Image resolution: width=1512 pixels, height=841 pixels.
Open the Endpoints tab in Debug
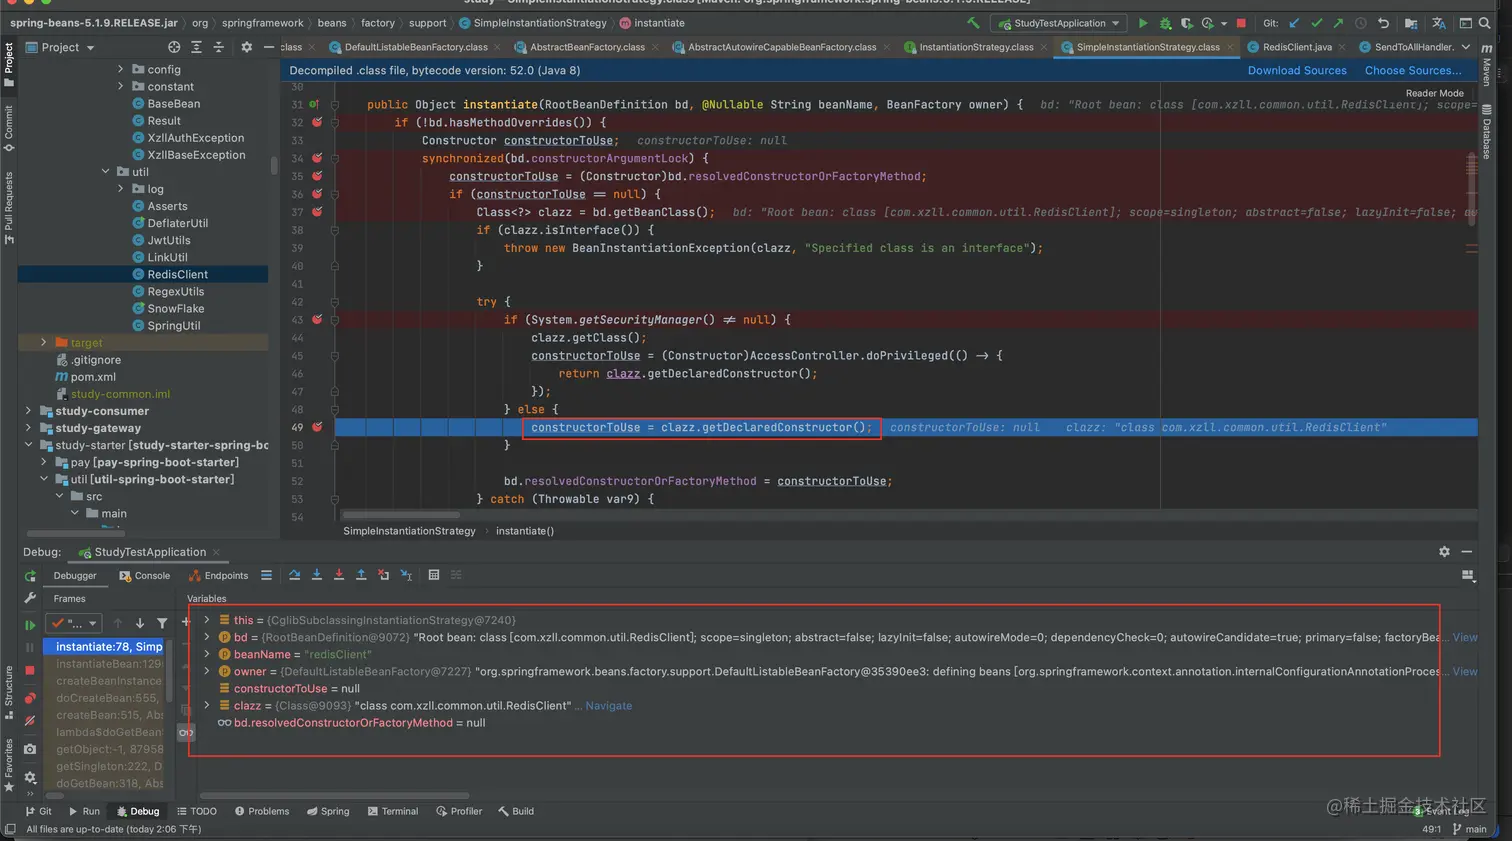point(218,575)
